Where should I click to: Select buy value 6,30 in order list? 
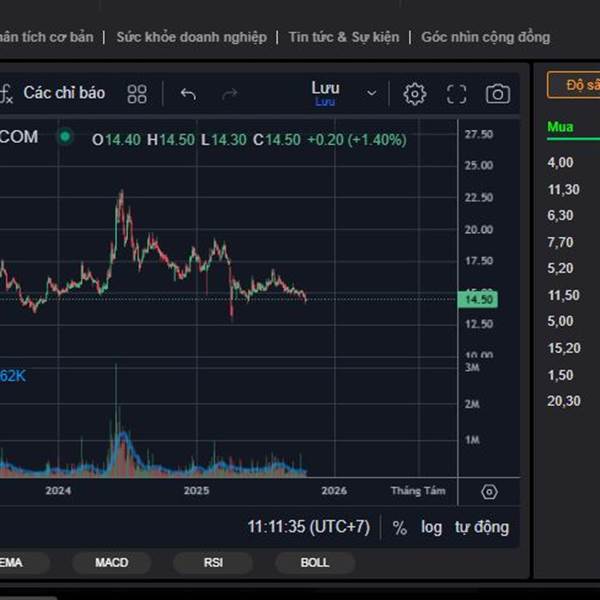[560, 215]
